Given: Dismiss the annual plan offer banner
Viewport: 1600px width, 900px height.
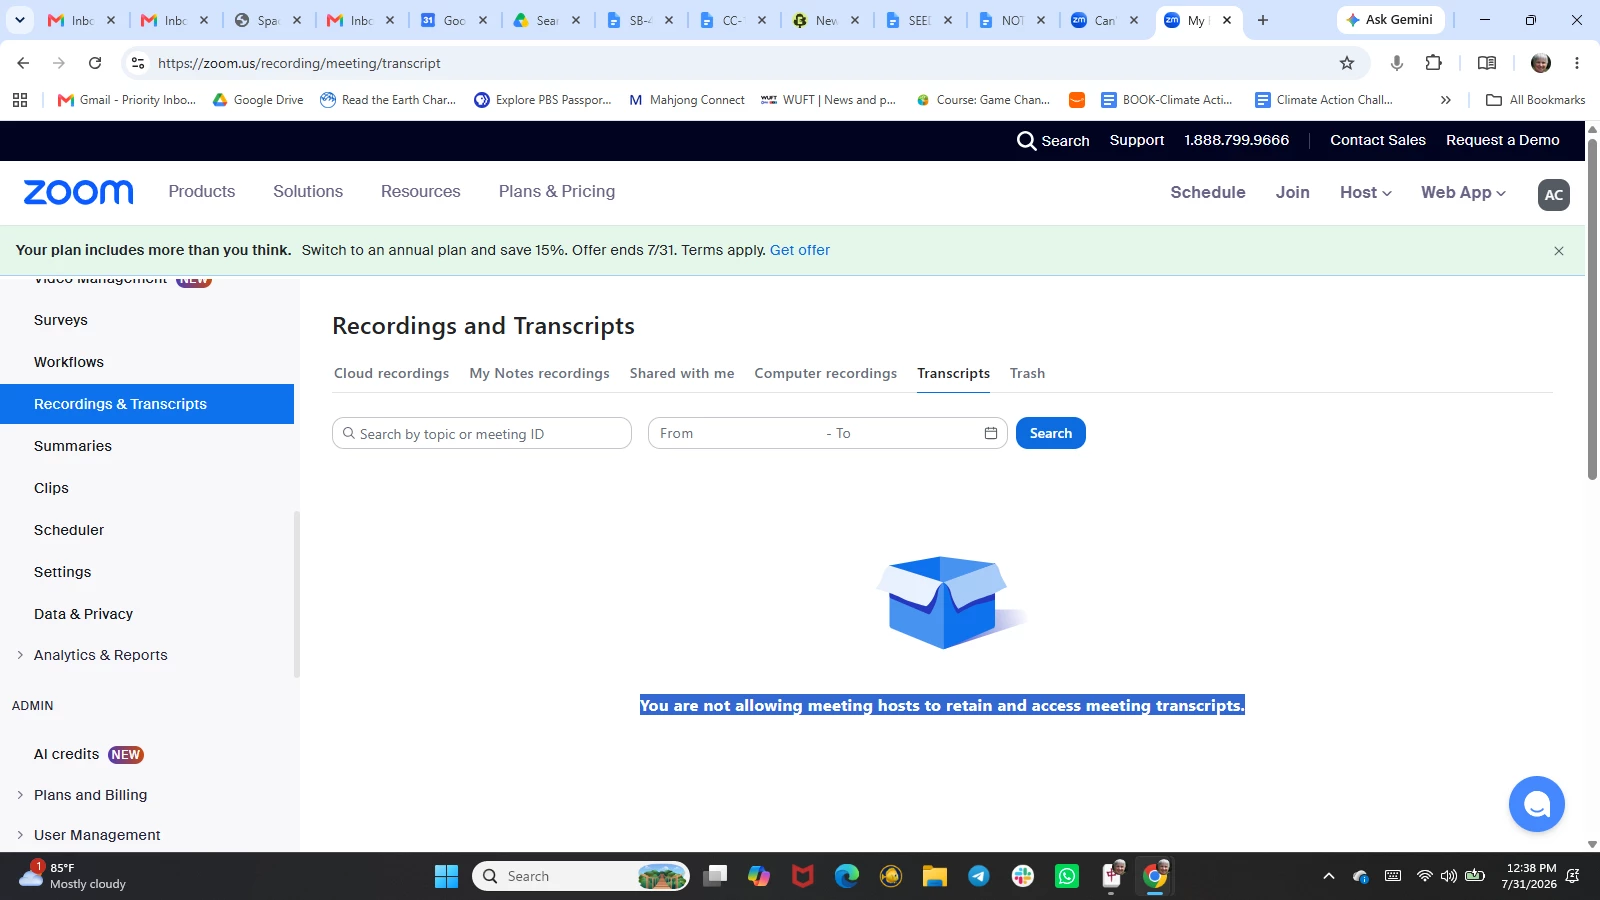Looking at the screenshot, I should [x=1558, y=251].
